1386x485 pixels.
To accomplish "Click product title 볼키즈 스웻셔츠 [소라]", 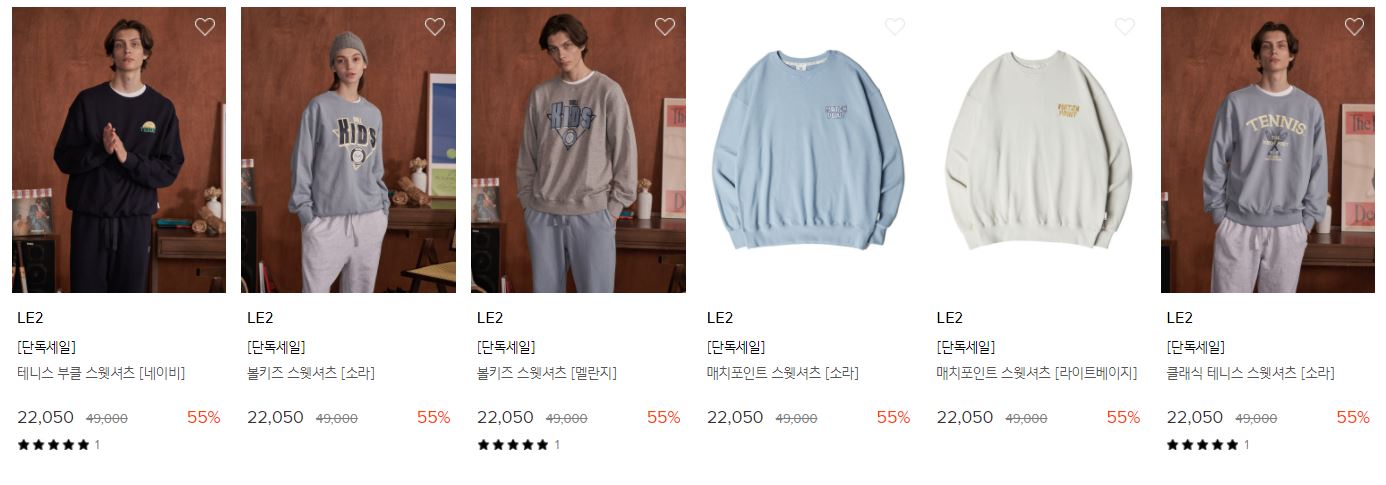I will tap(311, 373).
